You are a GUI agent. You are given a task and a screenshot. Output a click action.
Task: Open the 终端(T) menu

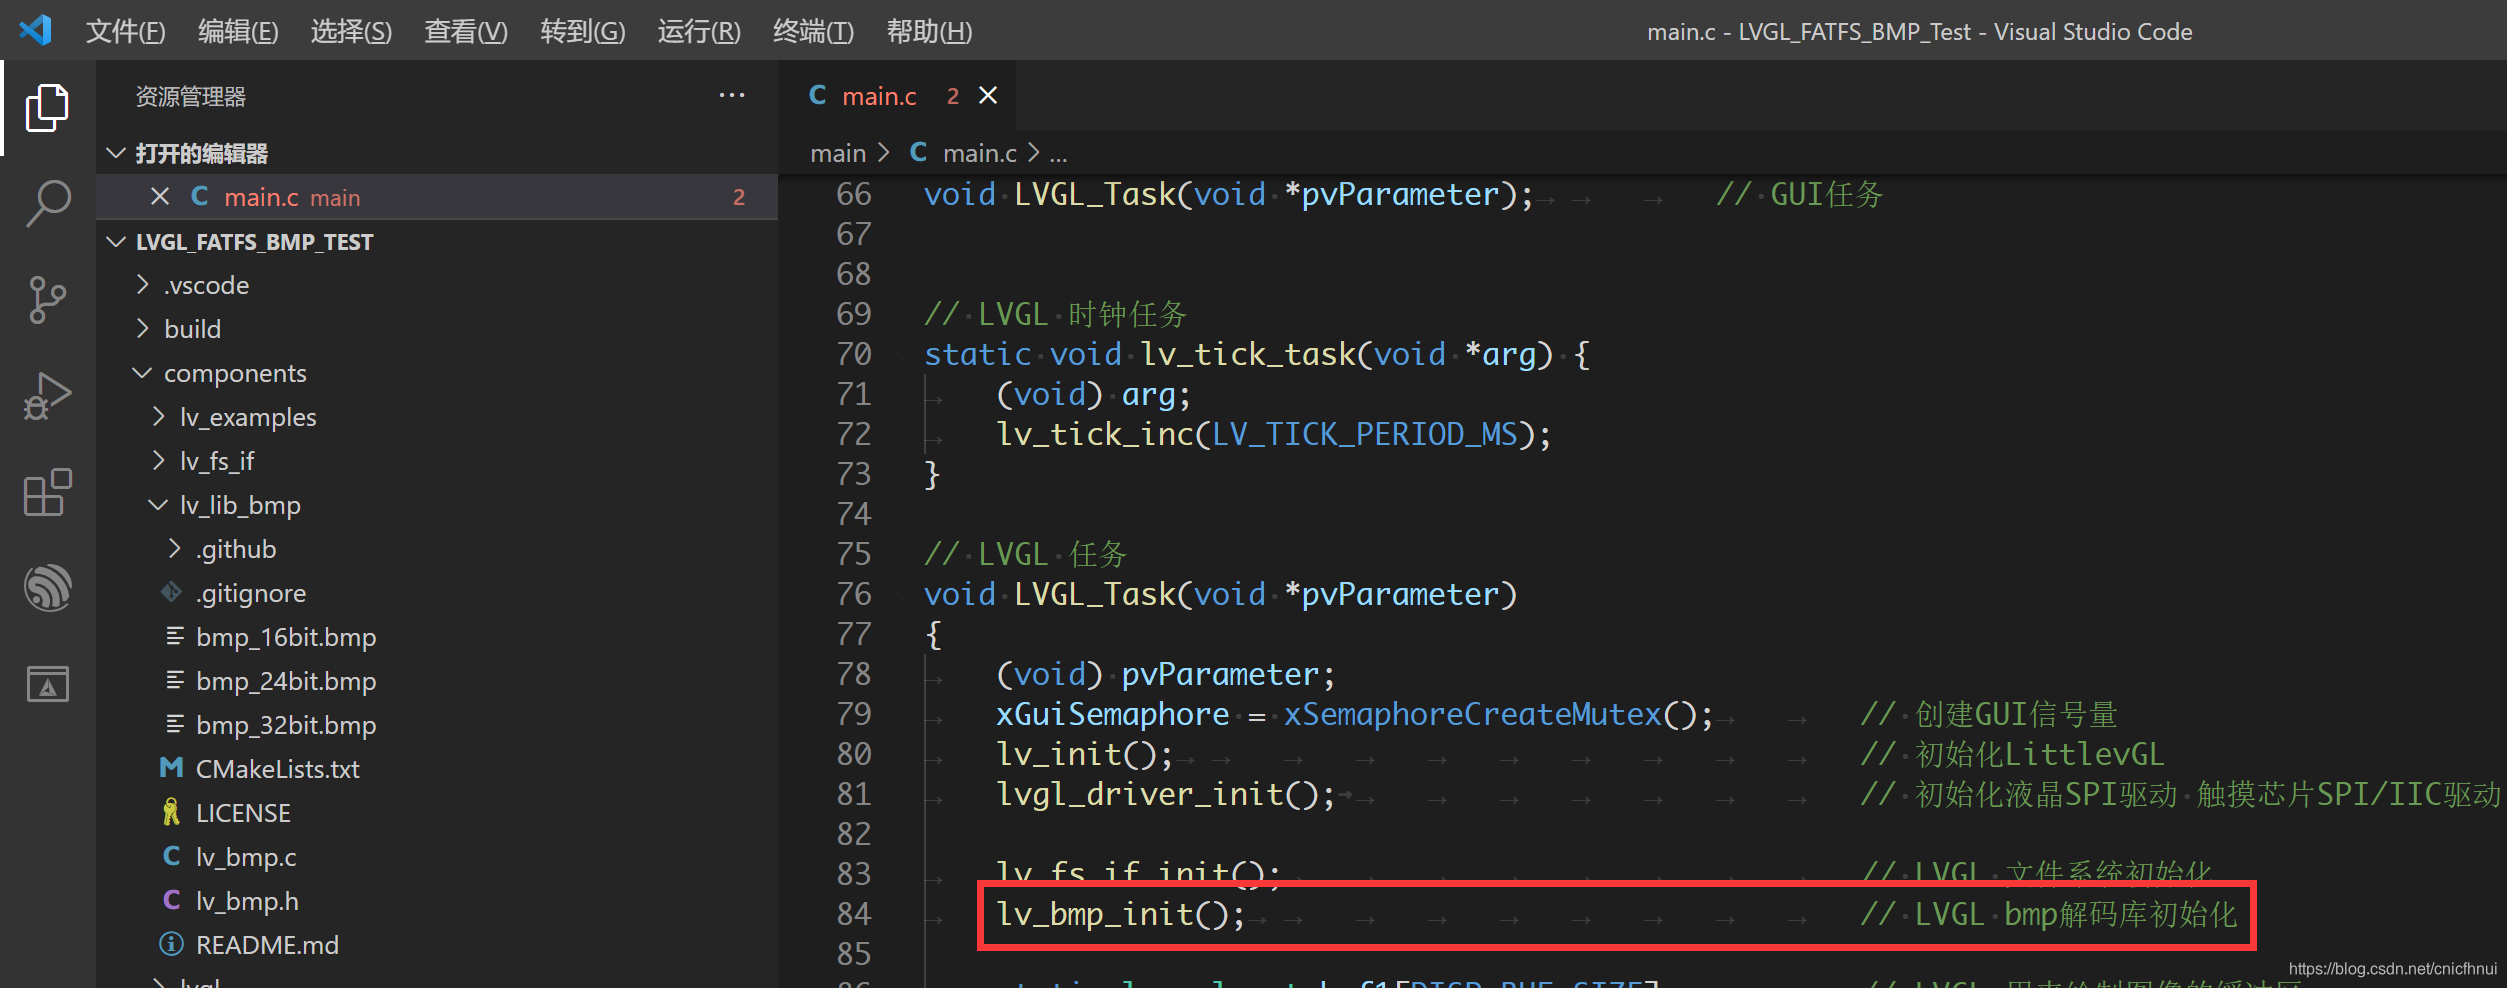[x=813, y=32]
